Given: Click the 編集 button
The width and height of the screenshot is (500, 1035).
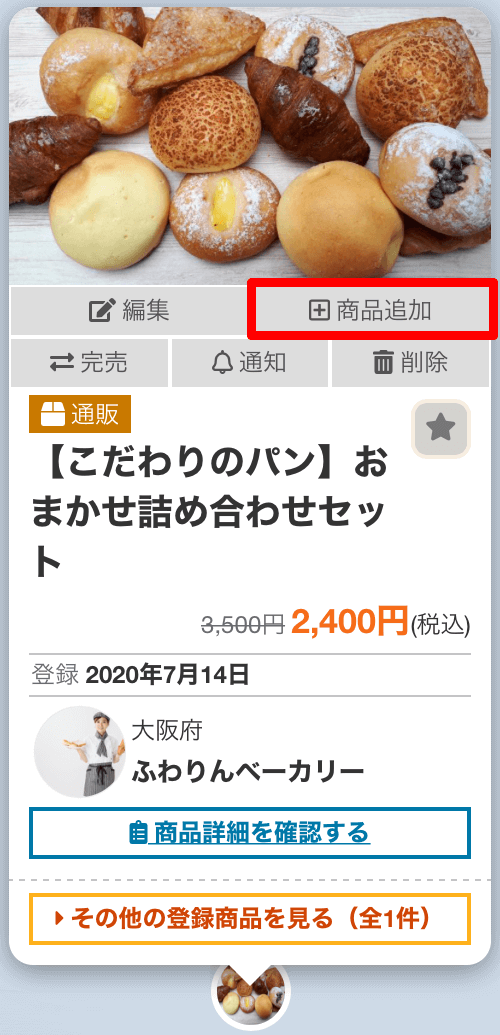Looking at the screenshot, I should click(x=128, y=310).
